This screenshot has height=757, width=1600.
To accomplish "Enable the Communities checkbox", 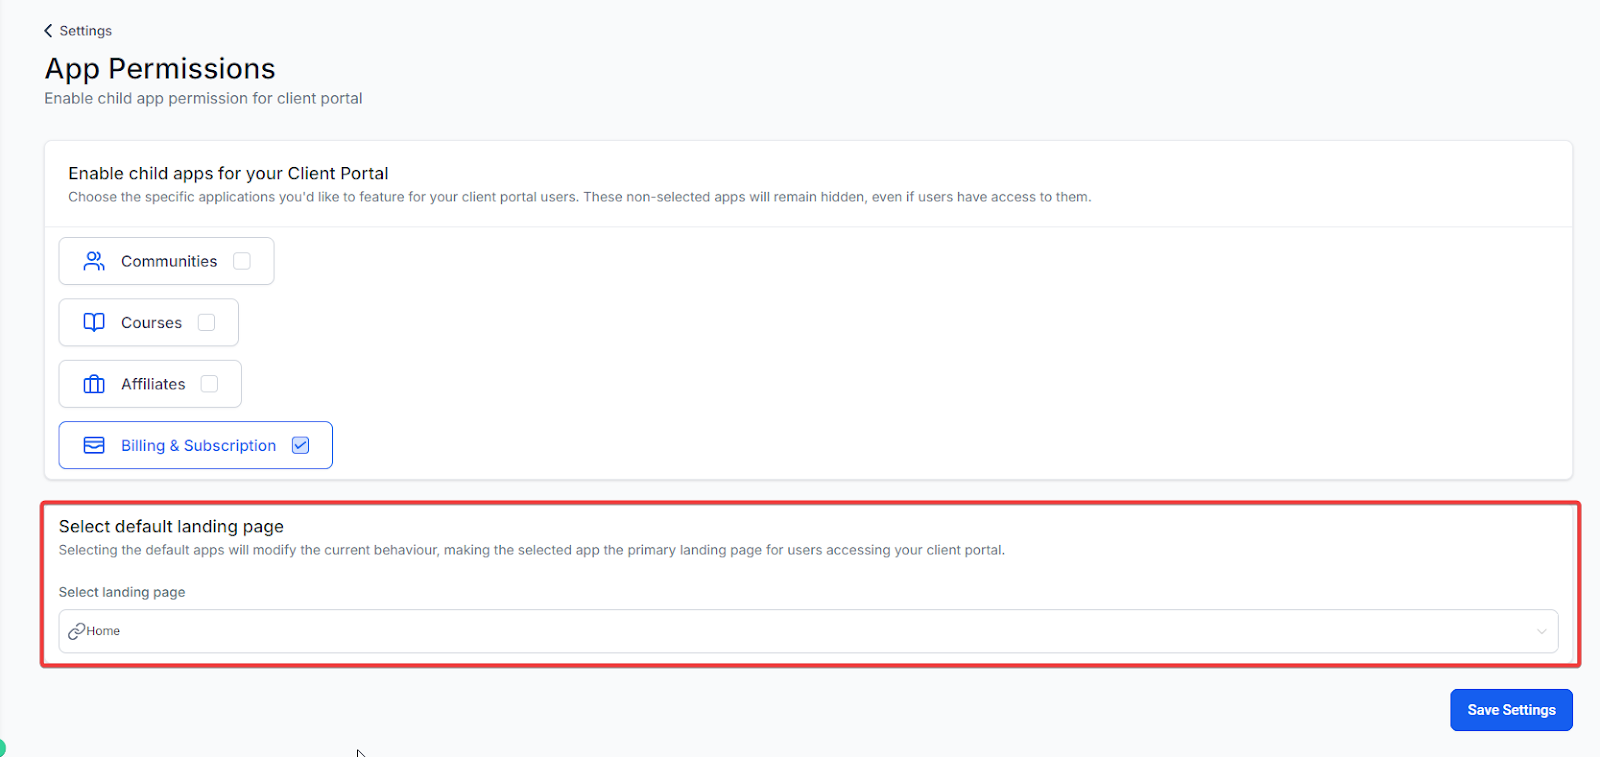I will (x=242, y=261).
